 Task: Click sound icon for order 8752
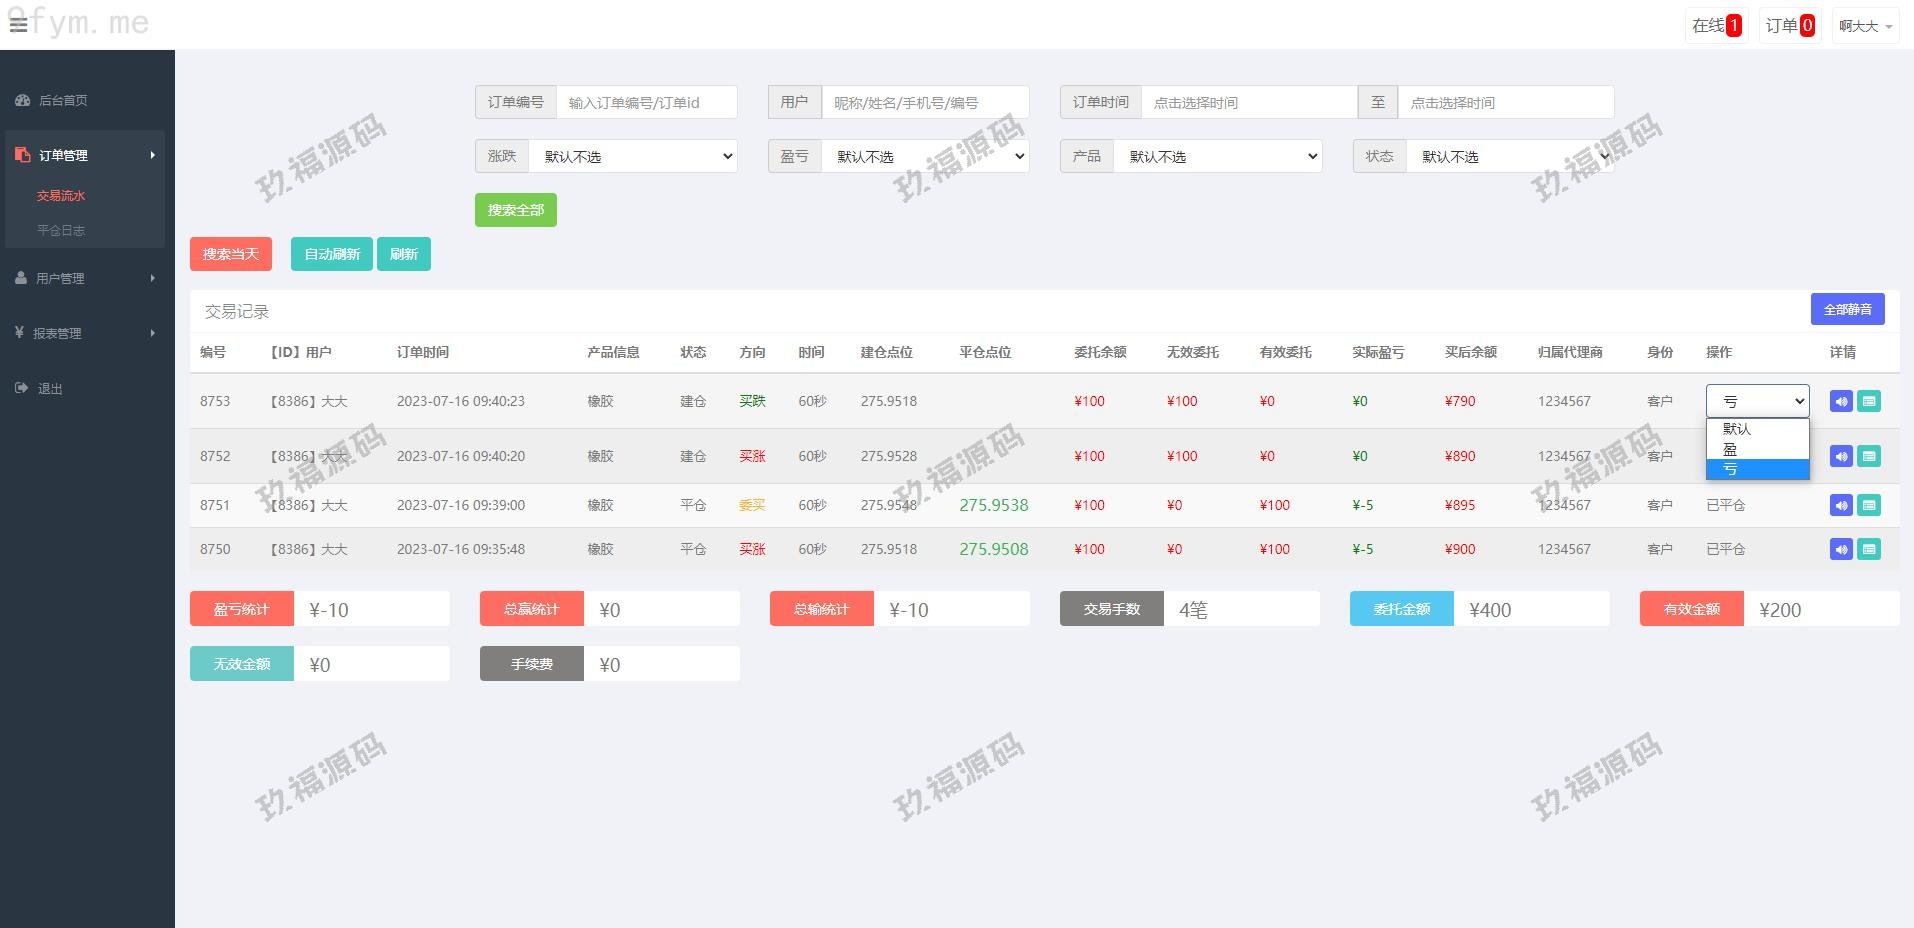(1841, 456)
